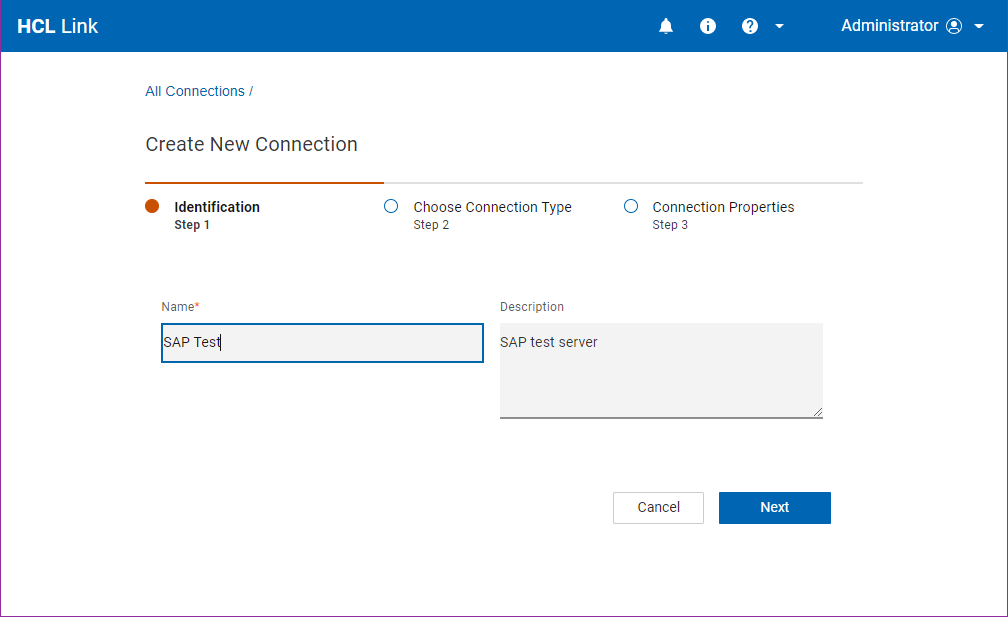The width and height of the screenshot is (1008, 617).
Task: Click the information icon in the header
Action: (x=707, y=25)
